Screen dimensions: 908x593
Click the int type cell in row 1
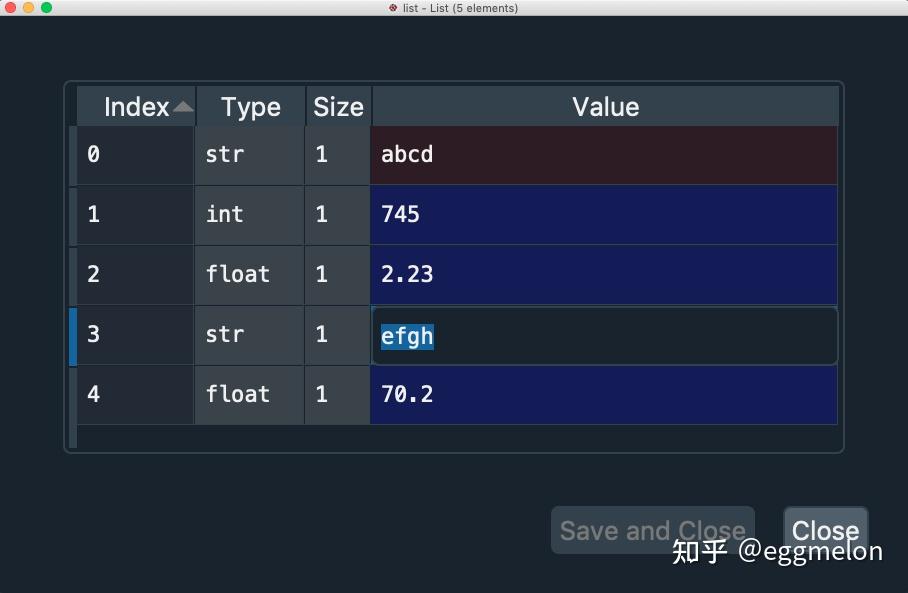[250, 215]
